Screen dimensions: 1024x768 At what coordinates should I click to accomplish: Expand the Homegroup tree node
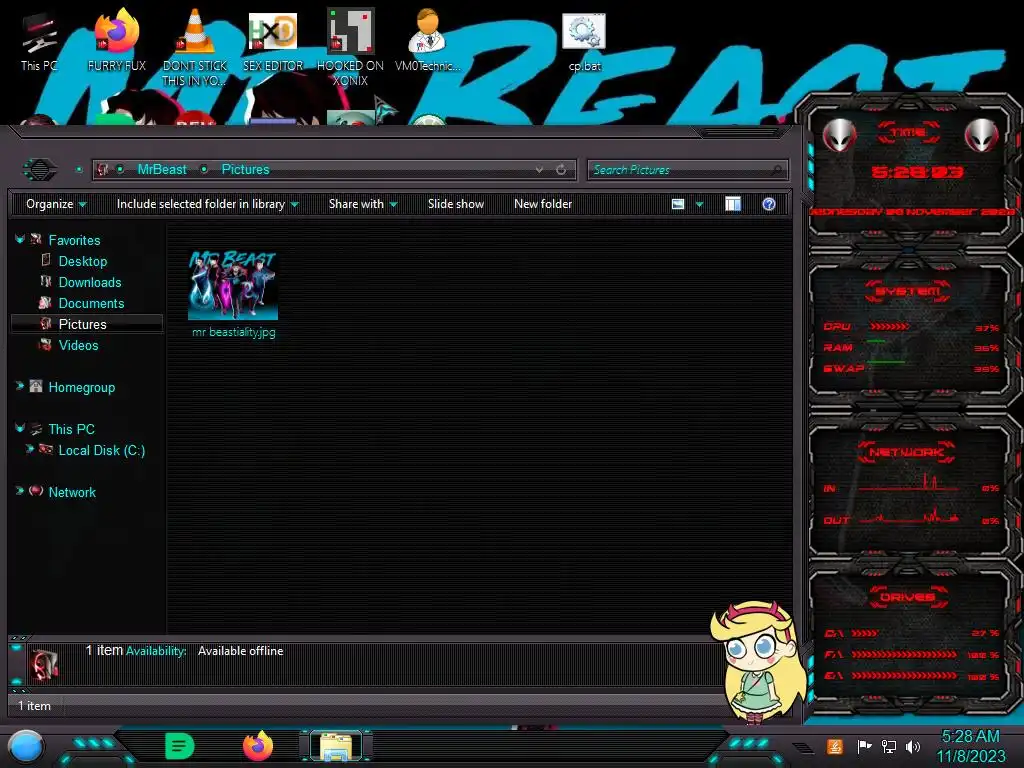coord(20,387)
